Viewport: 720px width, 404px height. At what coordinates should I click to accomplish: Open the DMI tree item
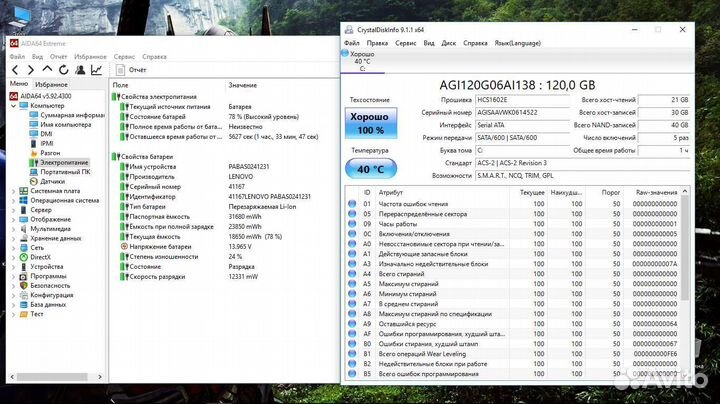pyautogui.click(x=41, y=134)
